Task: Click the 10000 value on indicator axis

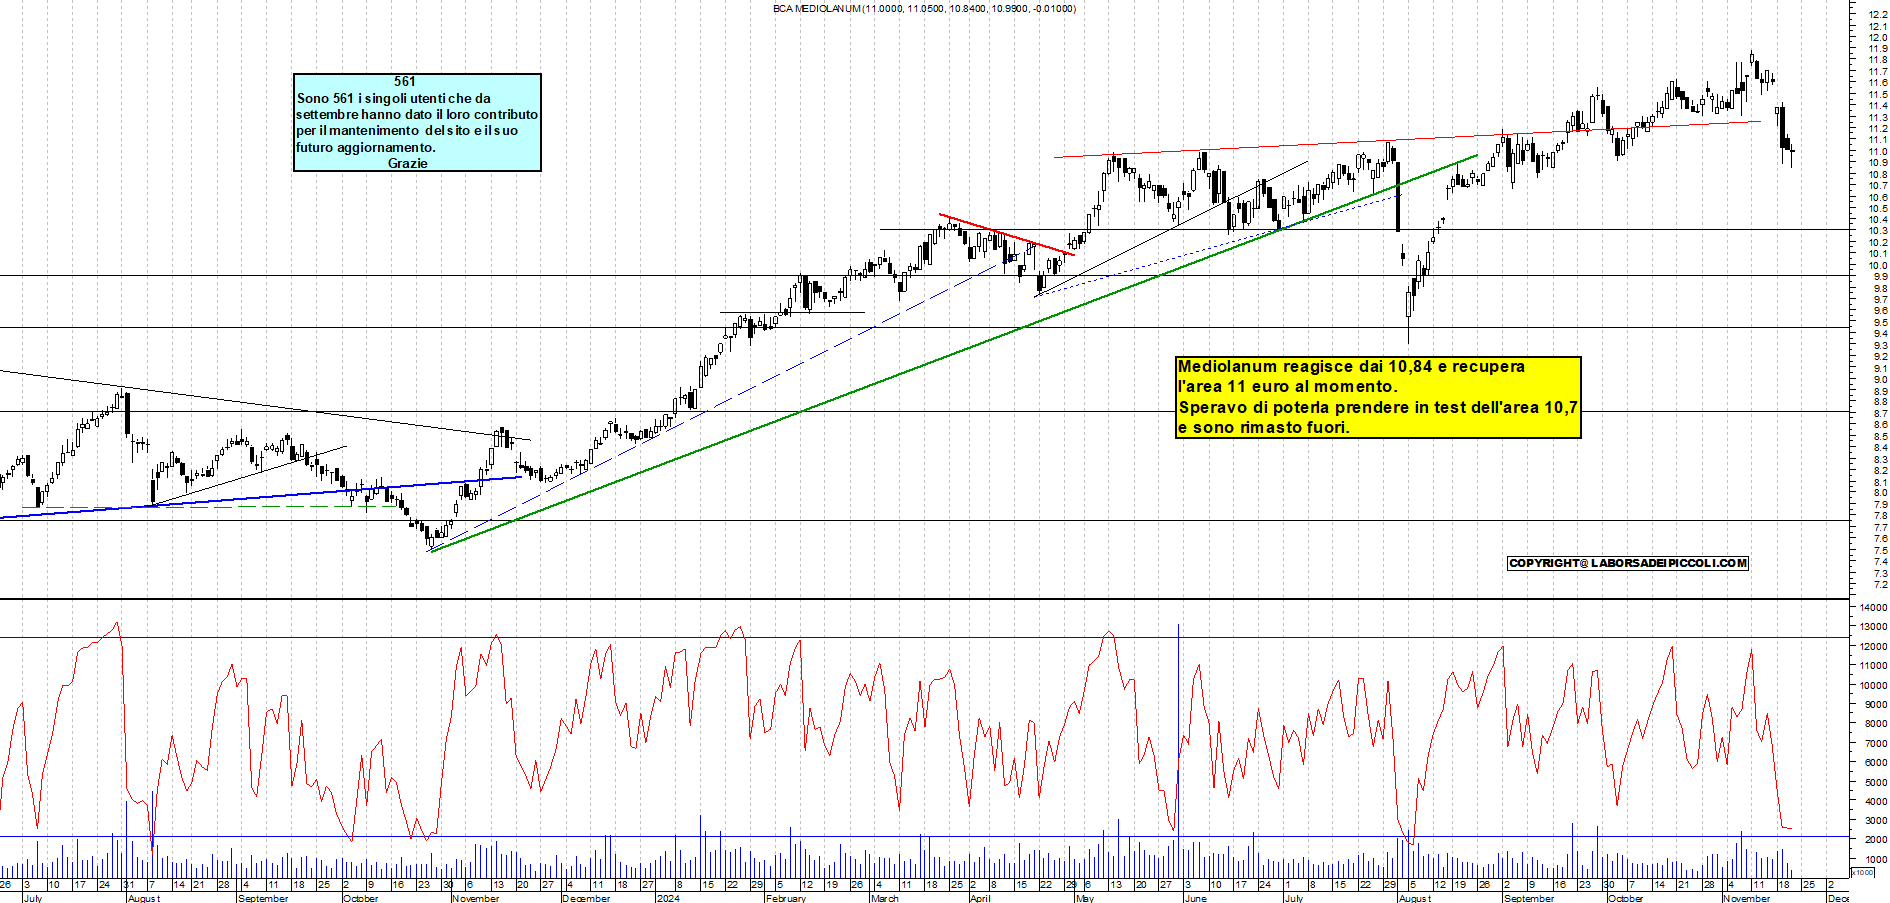Action: (1873, 686)
